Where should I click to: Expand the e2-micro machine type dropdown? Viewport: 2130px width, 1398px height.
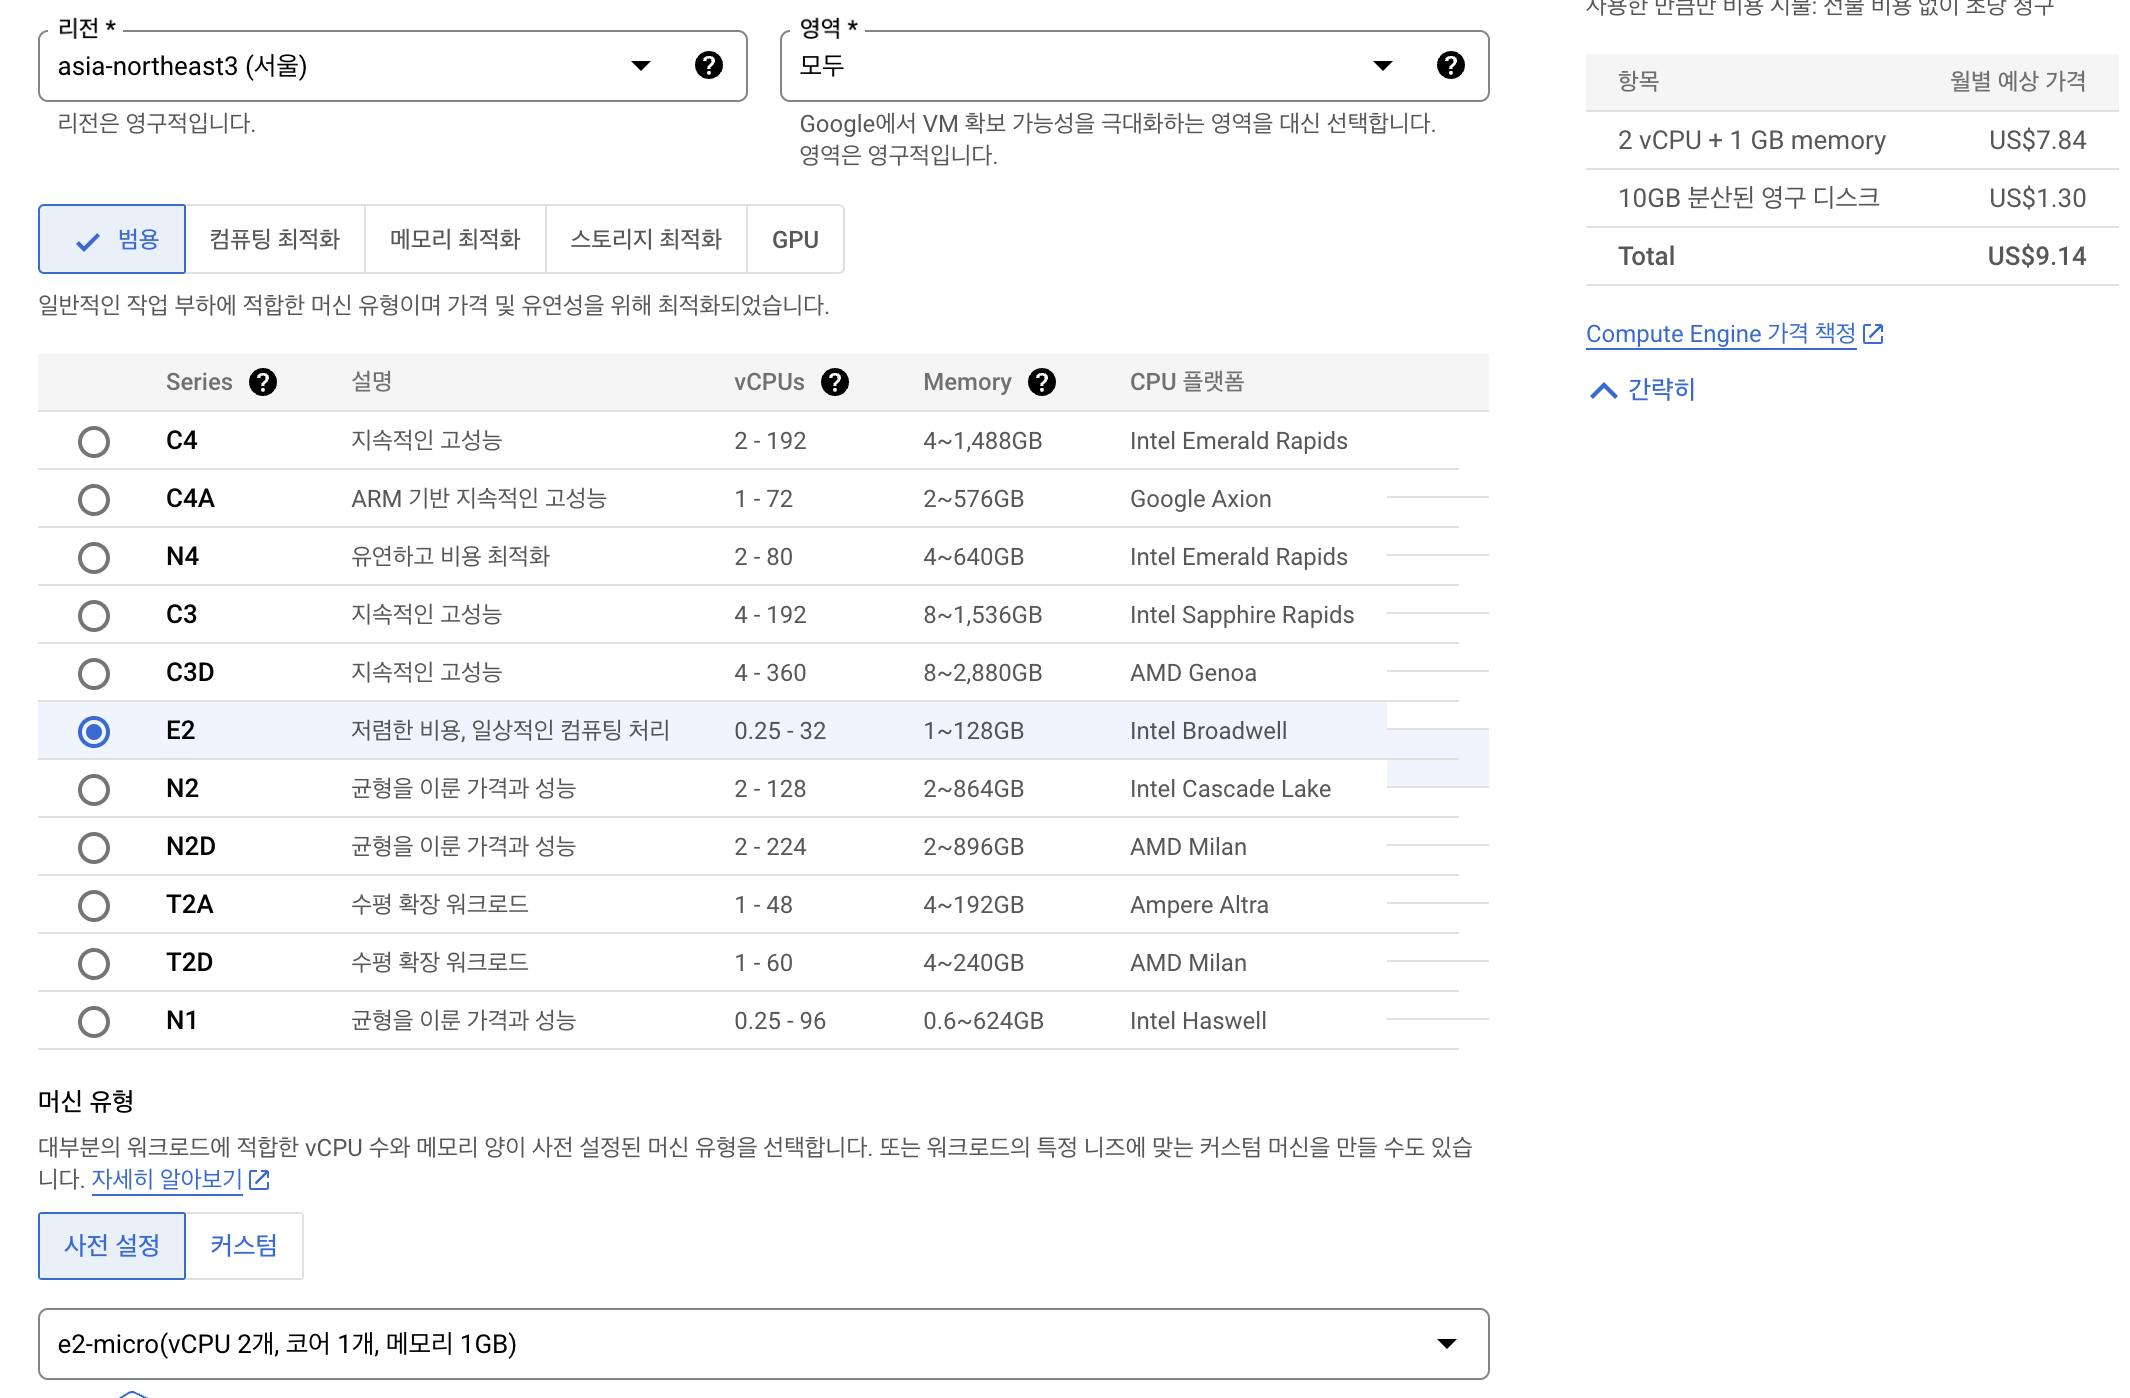click(x=762, y=1344)
